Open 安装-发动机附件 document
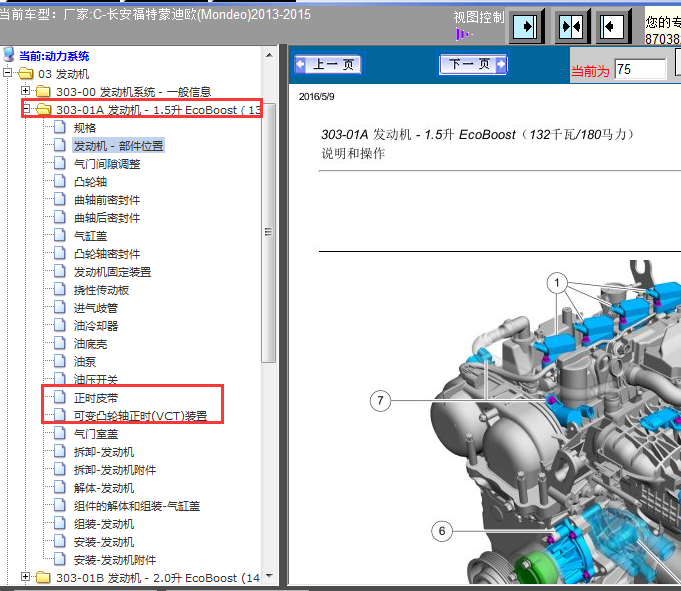Image resolution: width=681 pixels, height=591 pixels. click(x=115, y=560)
